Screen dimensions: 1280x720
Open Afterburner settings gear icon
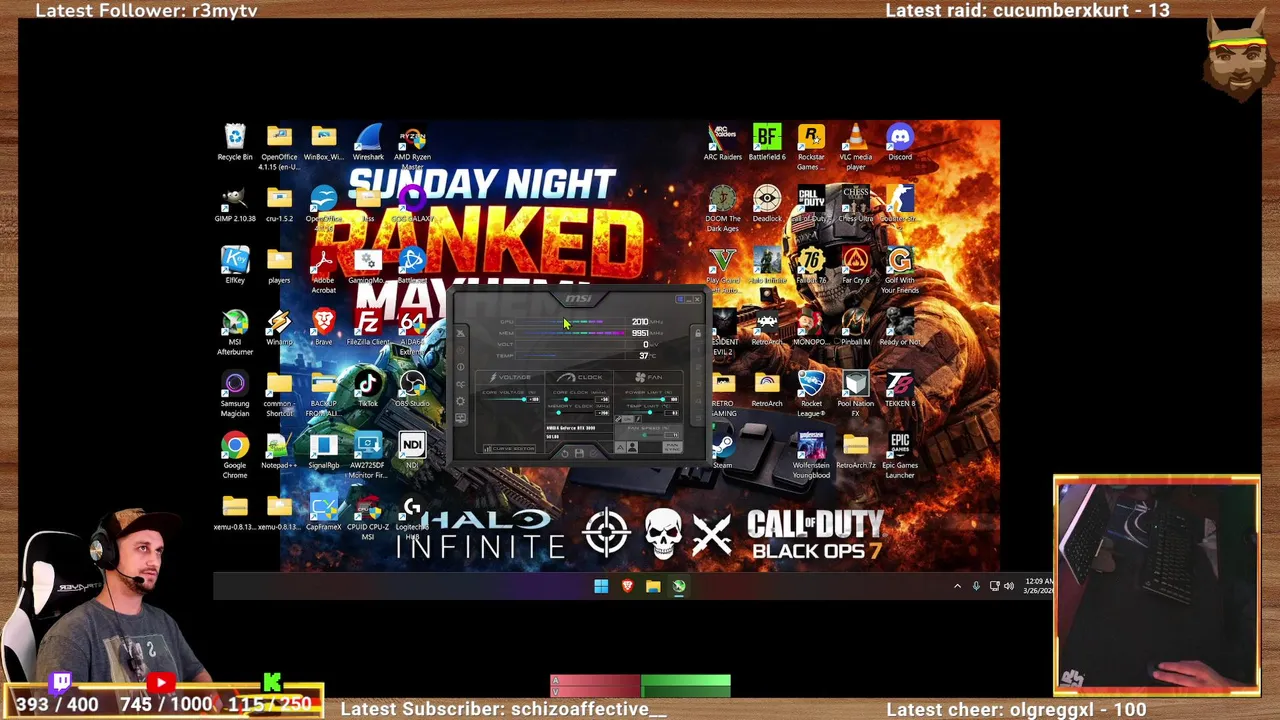(460, 401)
